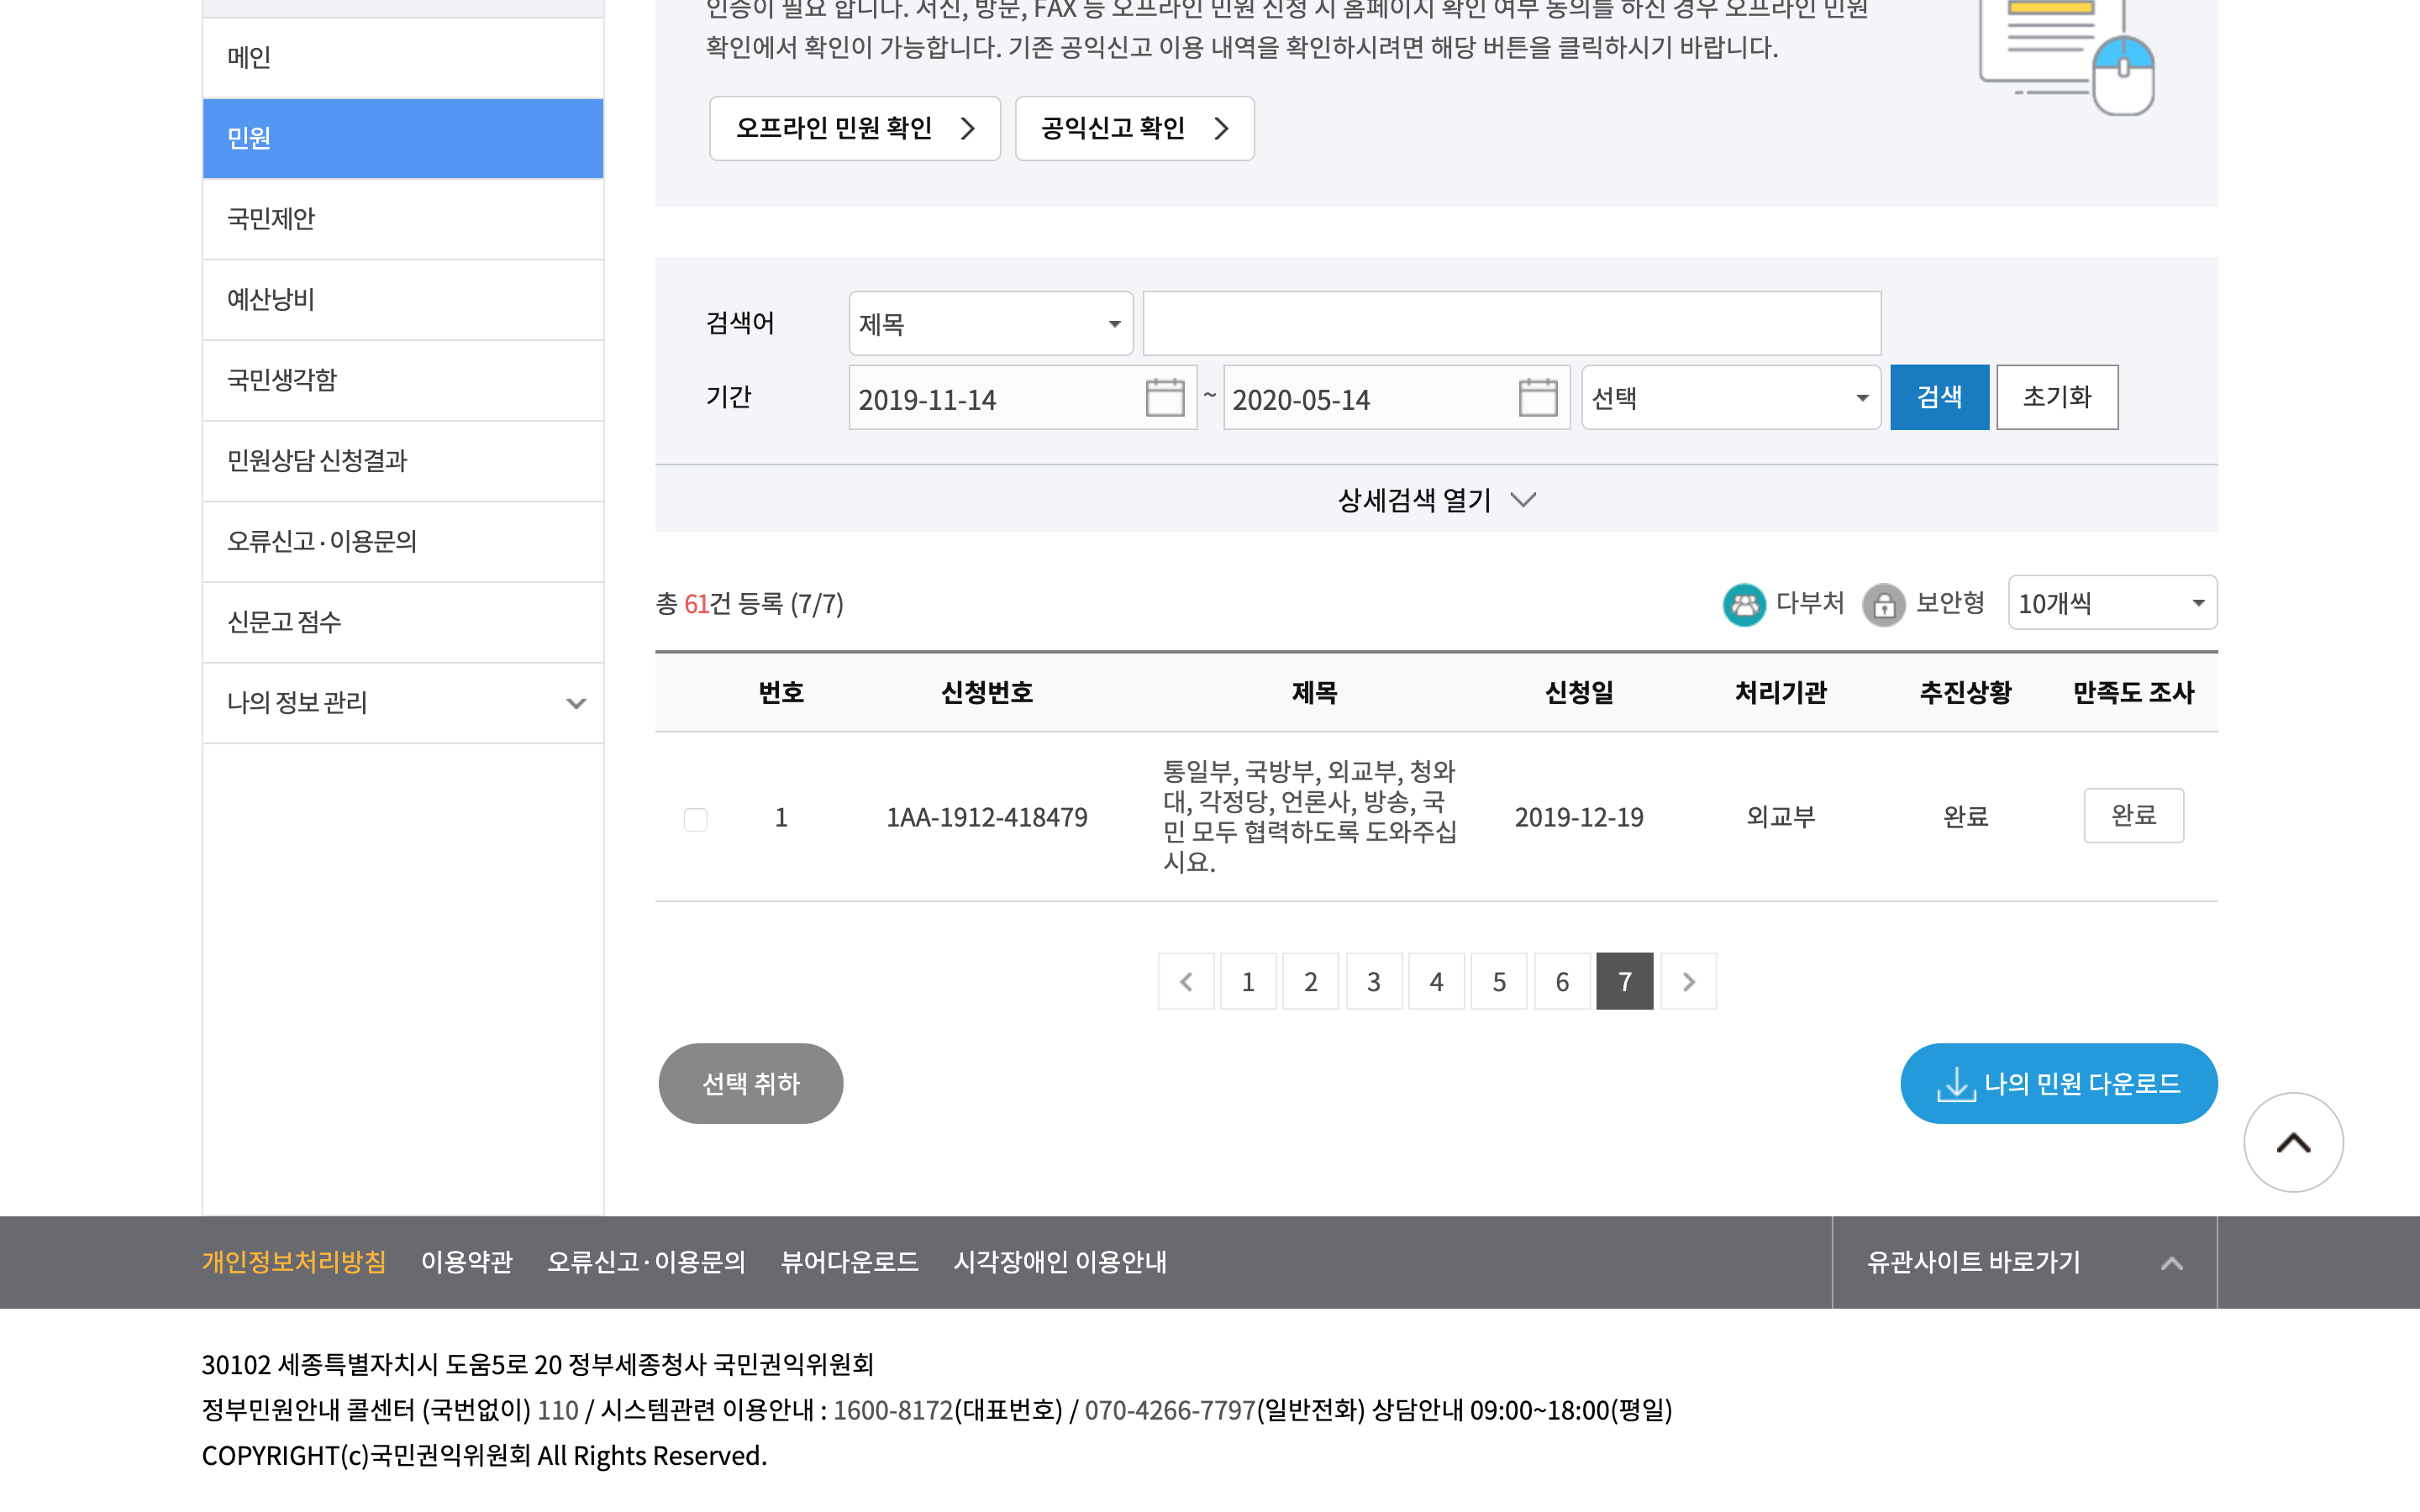This screenshot has width=2420, height=1512.
Task: Click the 신청일 column header
Action: pos(1579,692)
